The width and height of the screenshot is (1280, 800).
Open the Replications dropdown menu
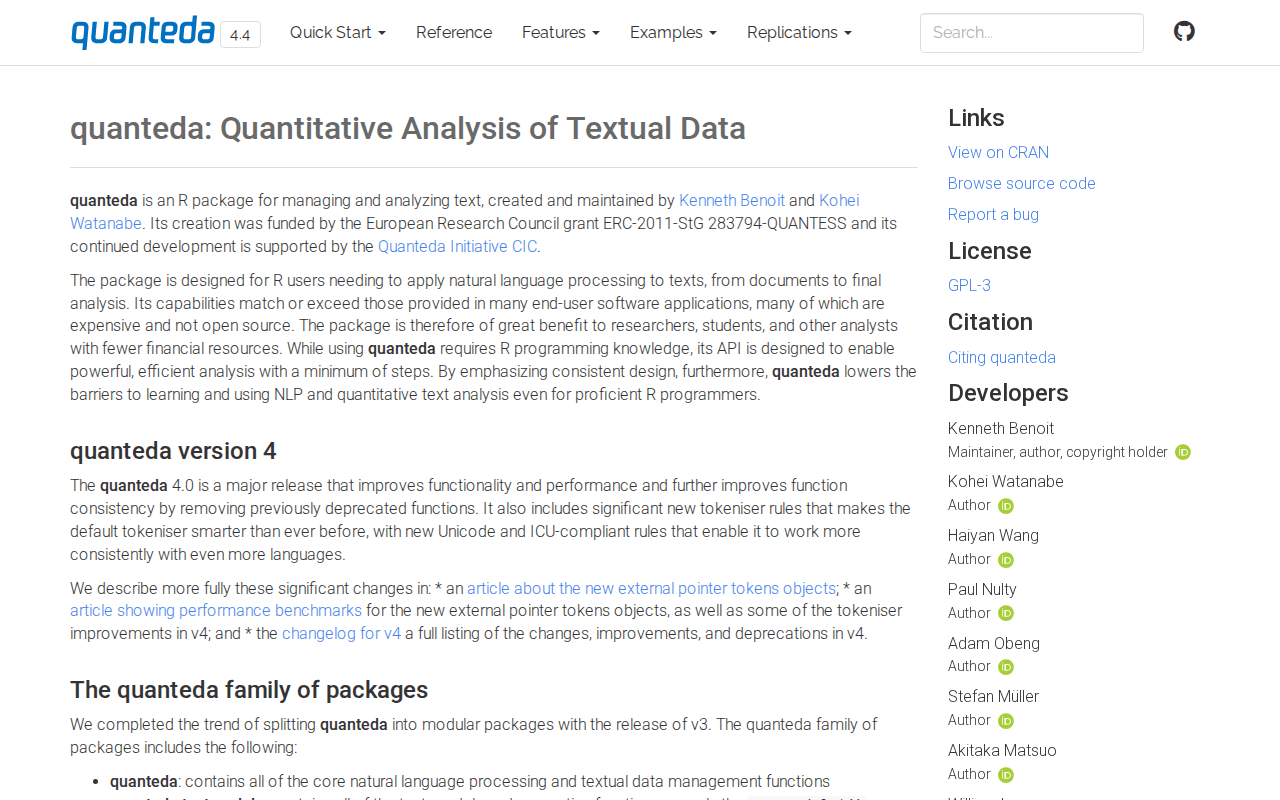pos(799,32)
